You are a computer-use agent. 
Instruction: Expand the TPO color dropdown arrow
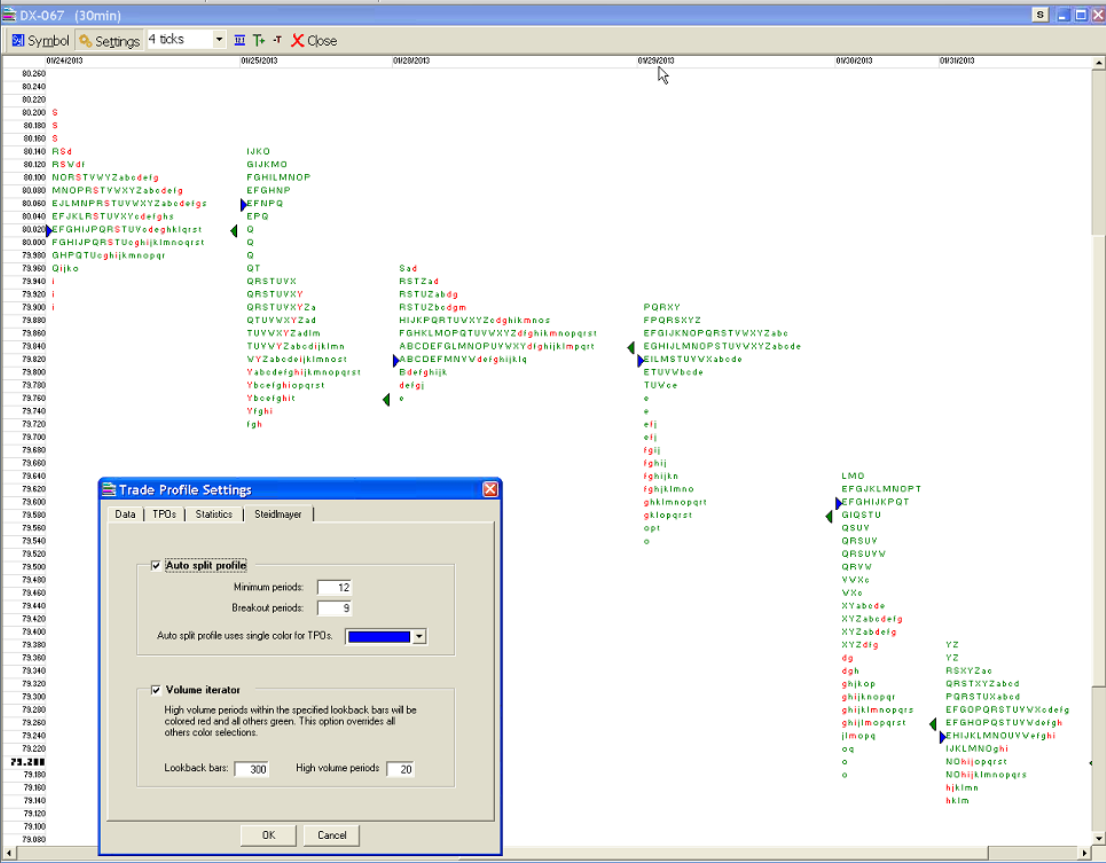(x=419, y=636)
